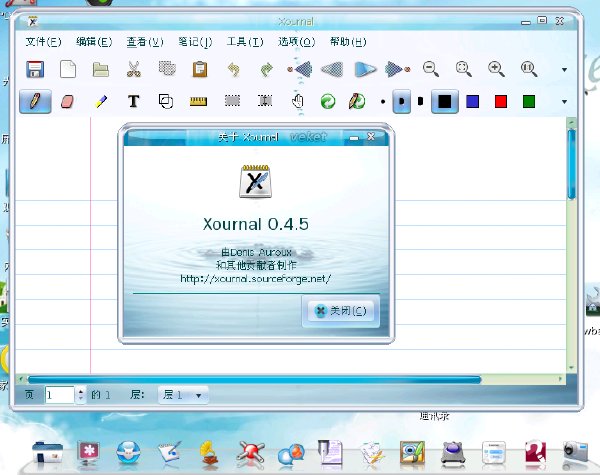This screenshot has width=600, height=475.
Task: Expand tool toolbar overflow arrow
Action: (564, 102)
